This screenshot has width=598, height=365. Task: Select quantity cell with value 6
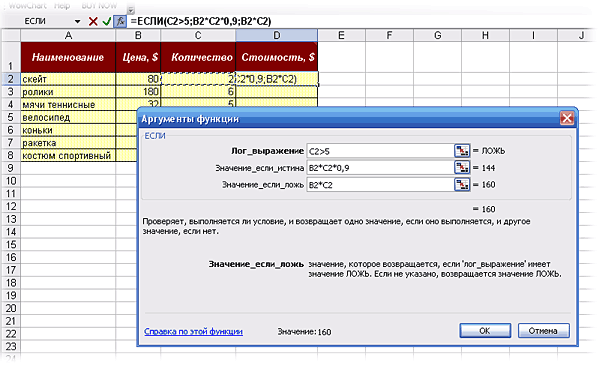tap(198, 92)
